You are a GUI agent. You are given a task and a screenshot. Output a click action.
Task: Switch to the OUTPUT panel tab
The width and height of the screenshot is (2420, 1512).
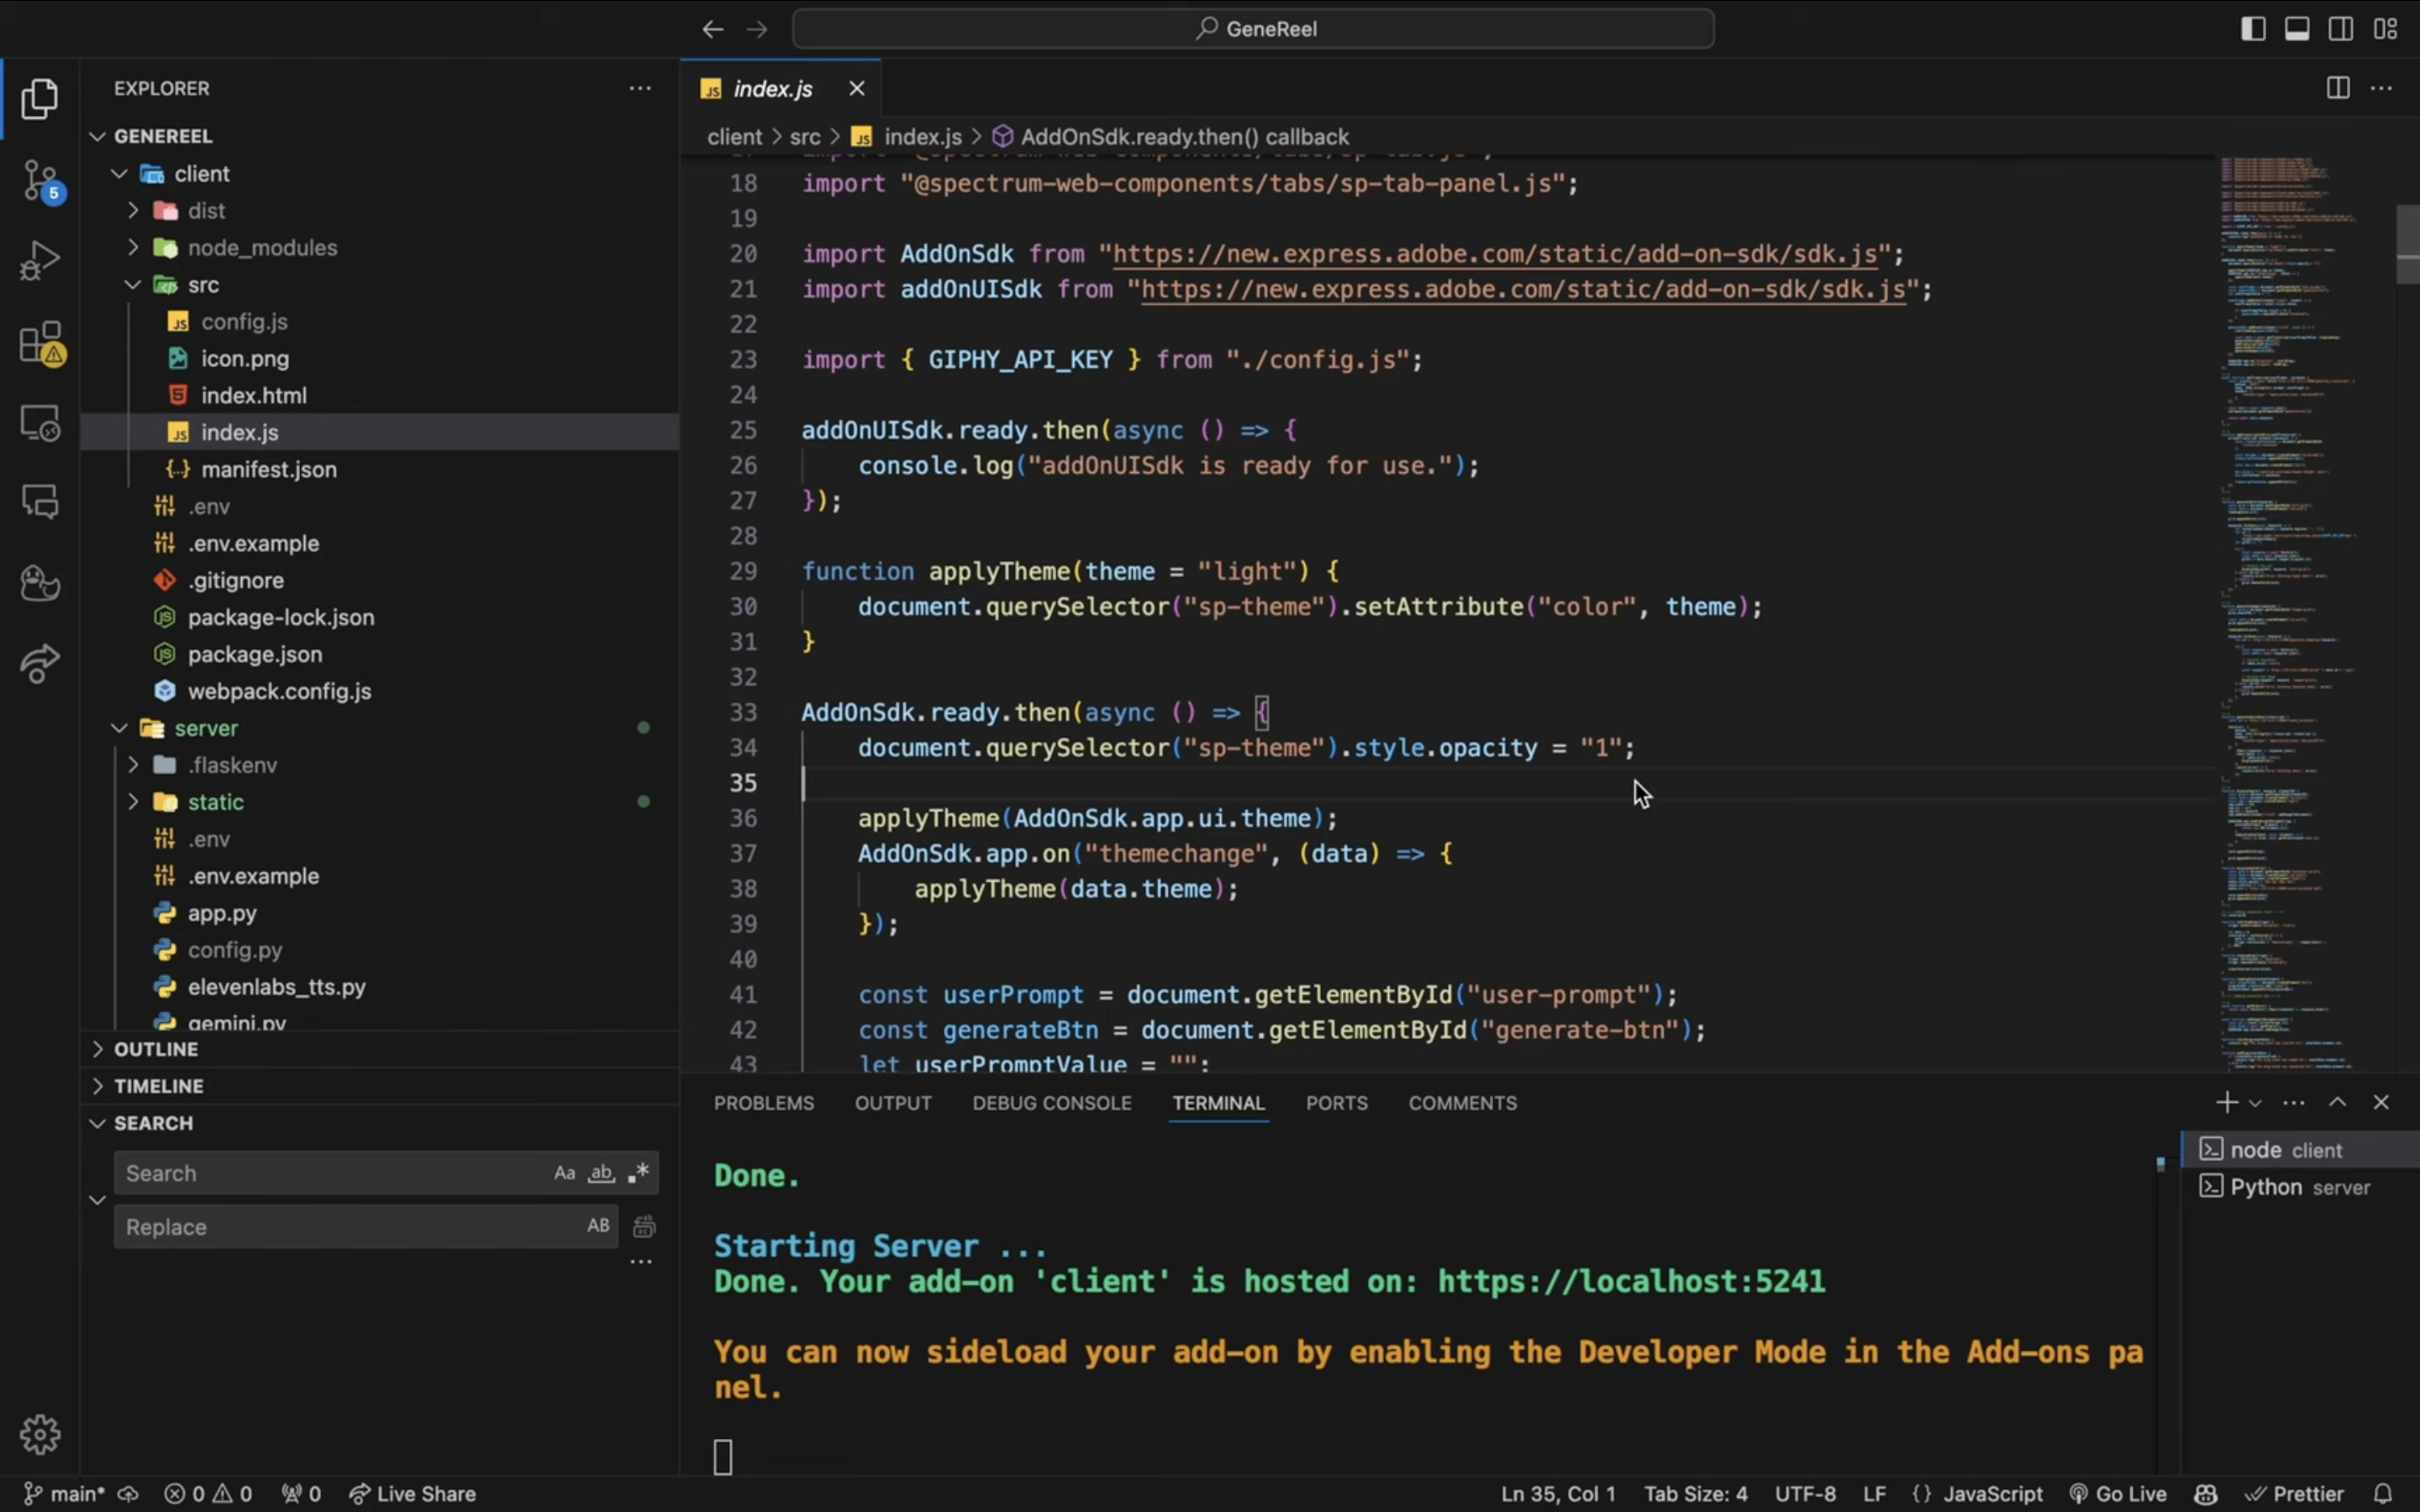coord(893,1103)
